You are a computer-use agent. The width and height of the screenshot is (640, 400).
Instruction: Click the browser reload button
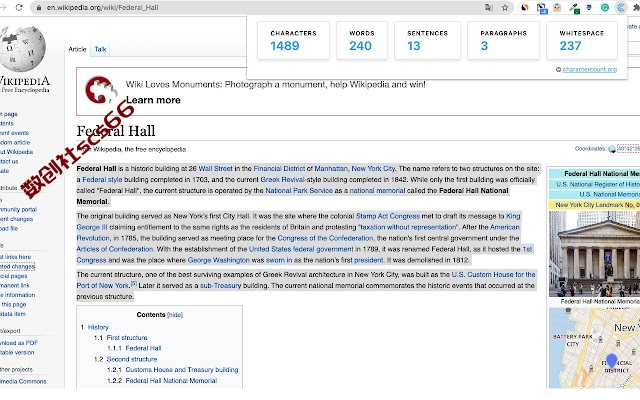click(19, 7)
